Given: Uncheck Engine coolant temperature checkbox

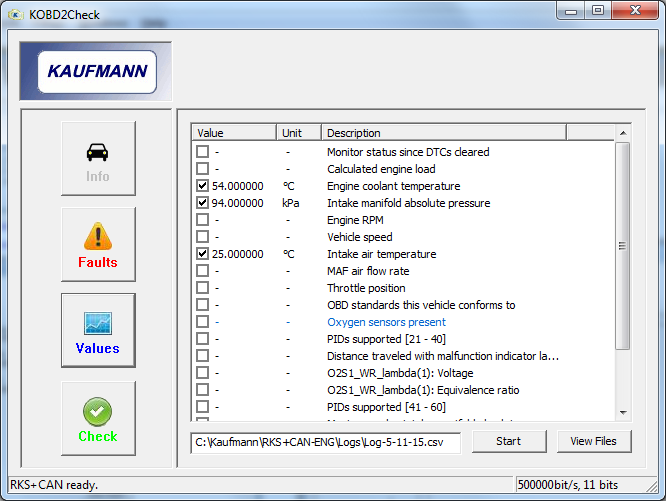Looking at the screenshot, I should click(x=203, y=186).
